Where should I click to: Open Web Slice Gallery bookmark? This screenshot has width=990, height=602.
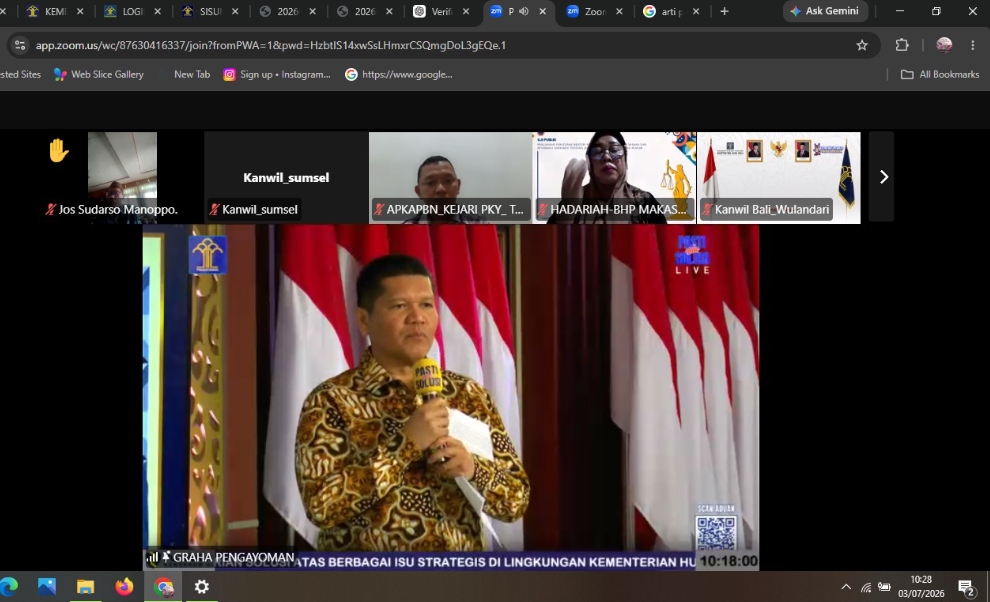pyautogui.click(x=99, y=75)
